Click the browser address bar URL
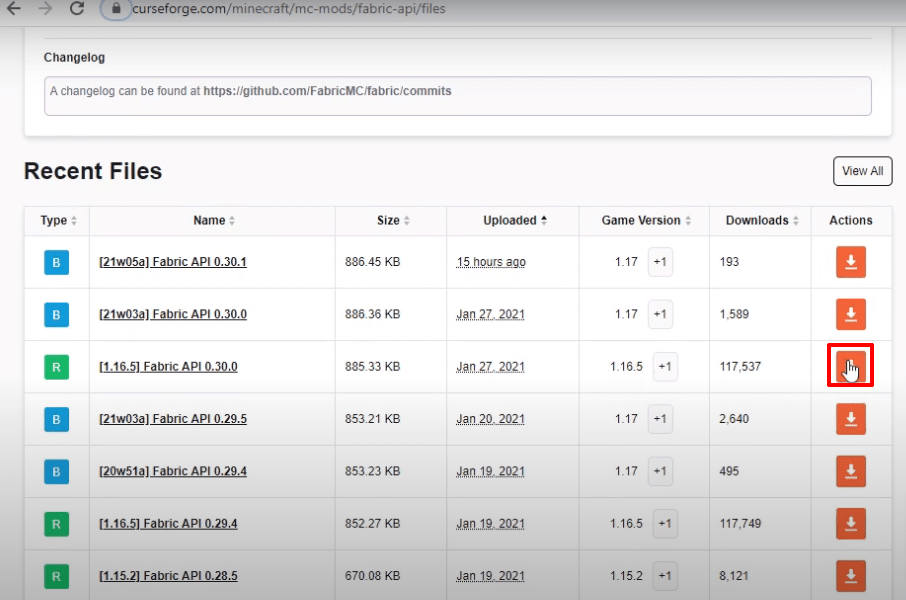The width and height of the screenshot is (906, 600). (x=289, y=9)
